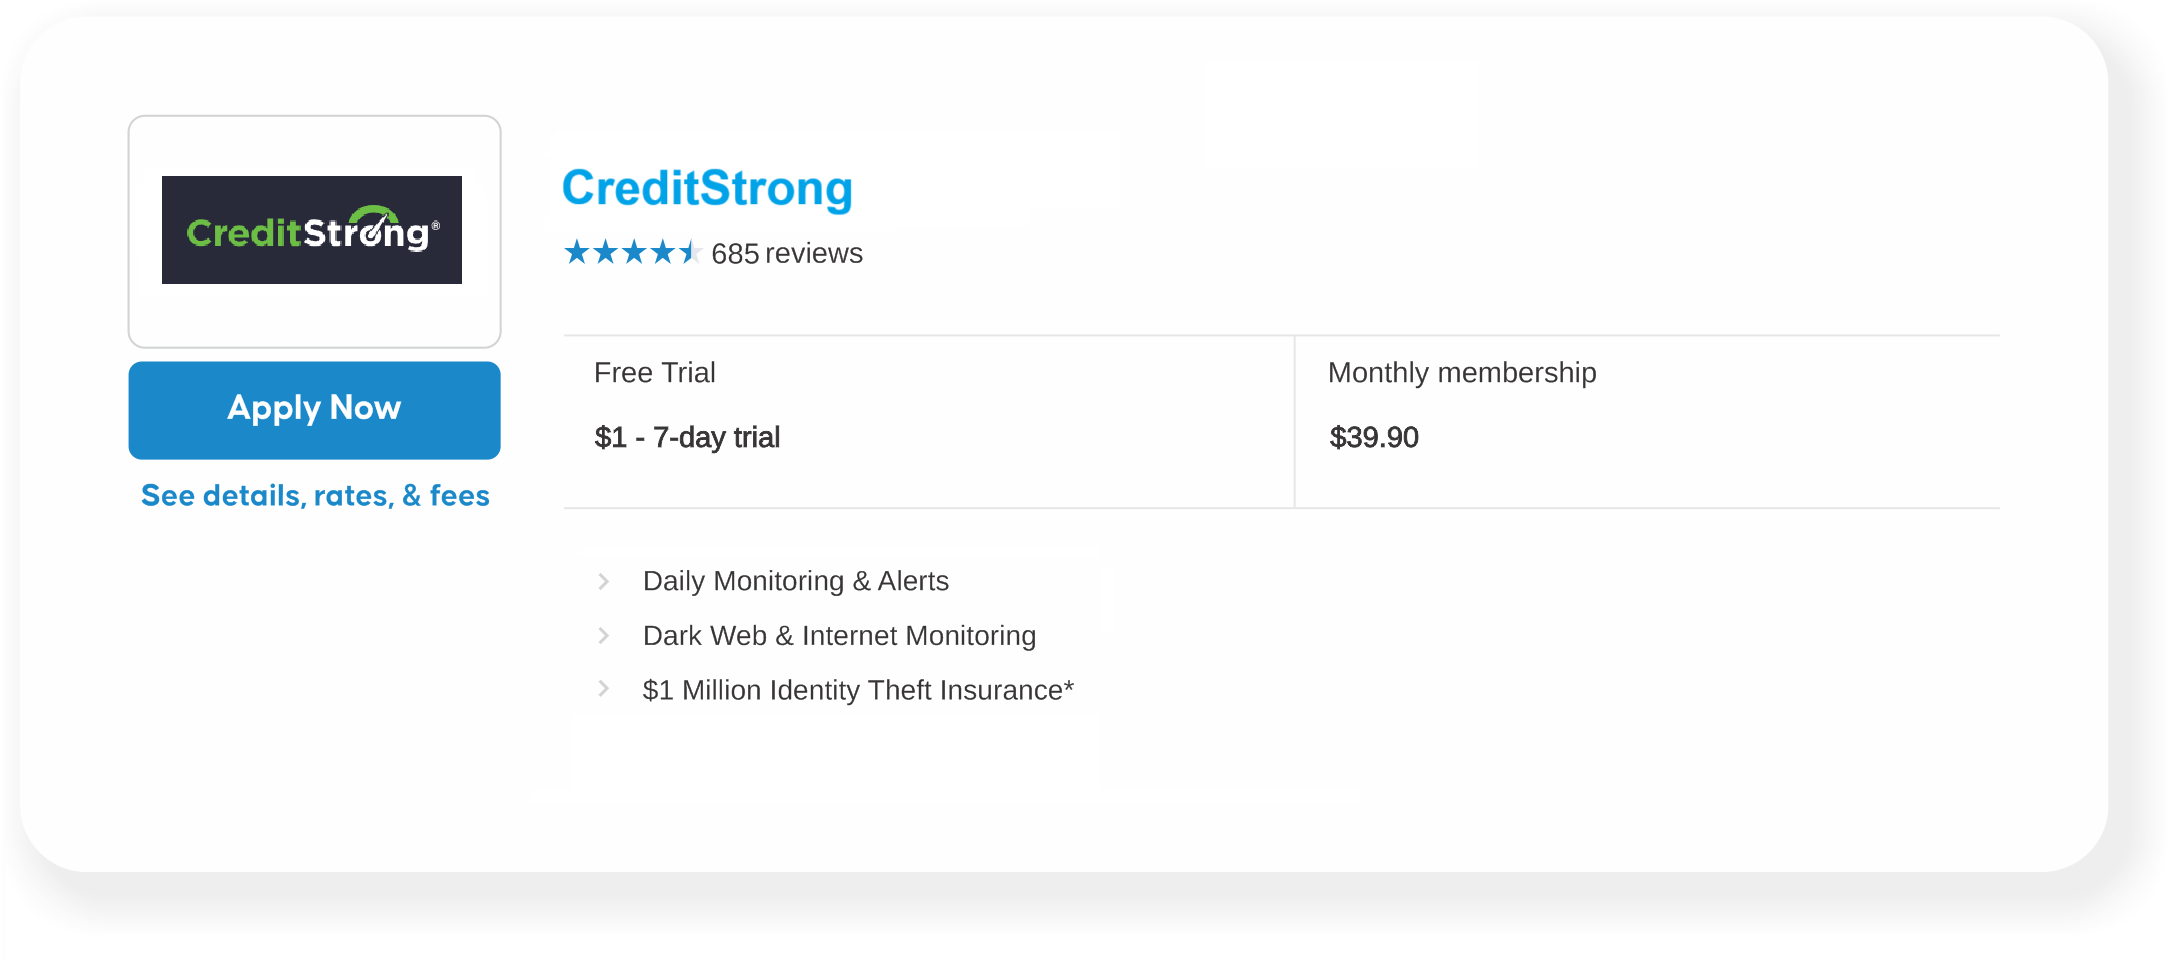2170x960 pixels.
Task: Click the half-filled fifth rating star
Action: point(691,253)
